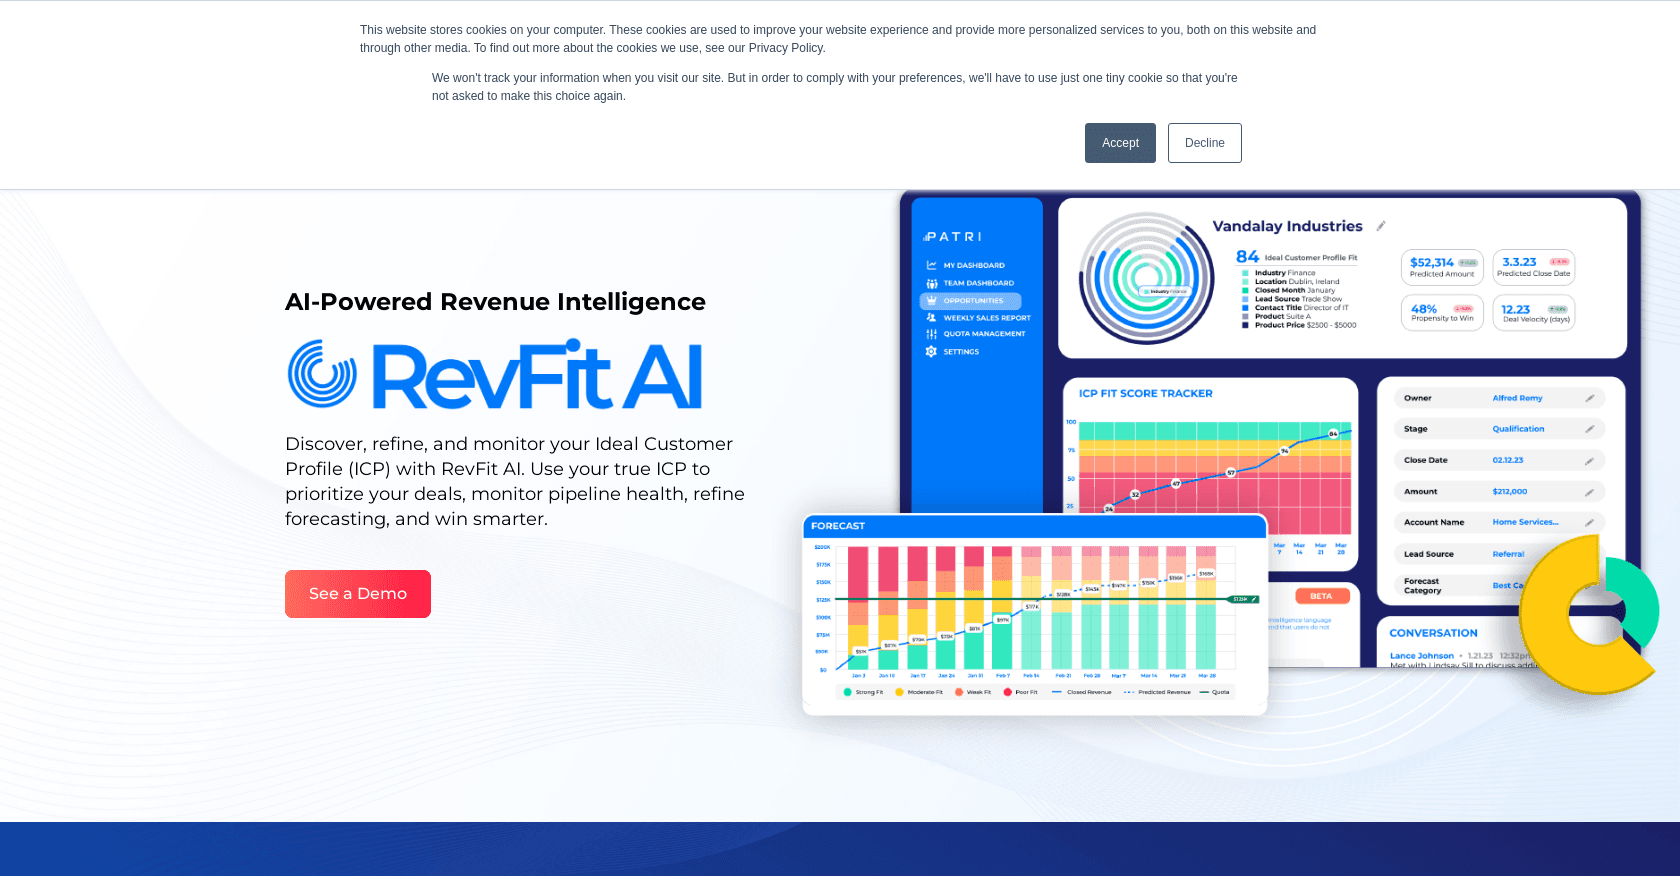Click the $52,314 Predicted Amount card
Viewport: 1680px width, 876px height.
pyautogui.click(x=1442, y=267)
